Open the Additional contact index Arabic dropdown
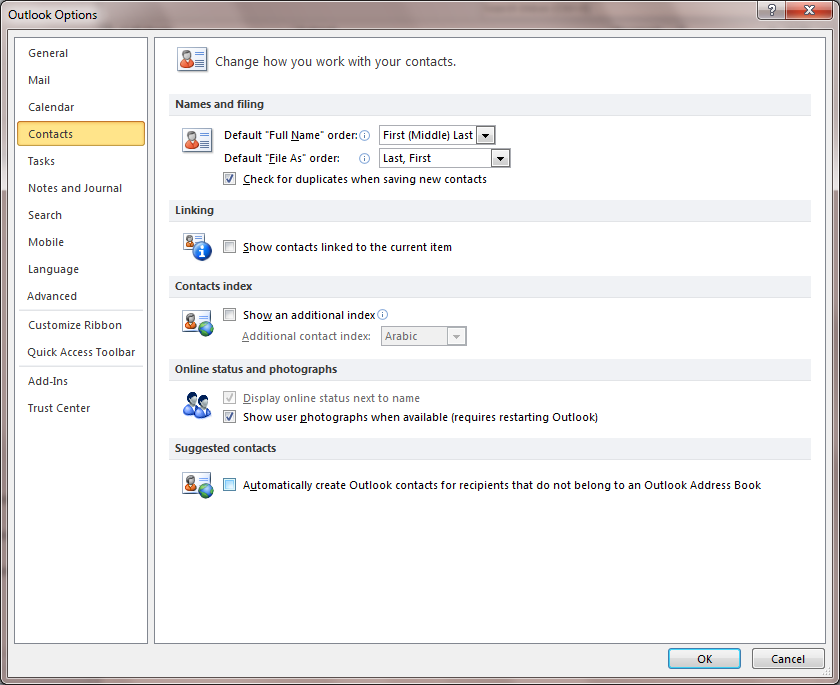840x685 pixels. point(457,336)
